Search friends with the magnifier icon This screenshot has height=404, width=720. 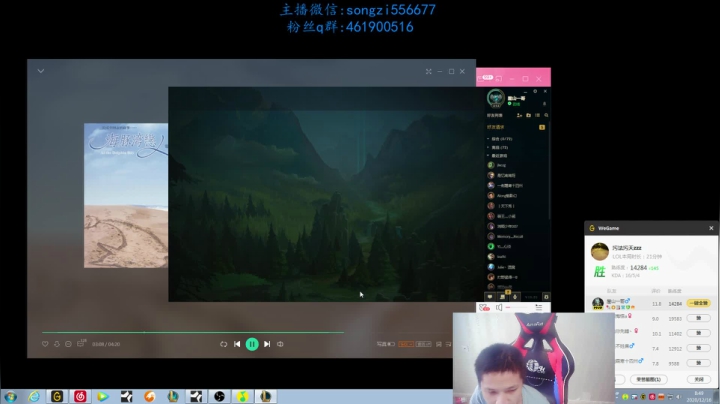point(546,115)
